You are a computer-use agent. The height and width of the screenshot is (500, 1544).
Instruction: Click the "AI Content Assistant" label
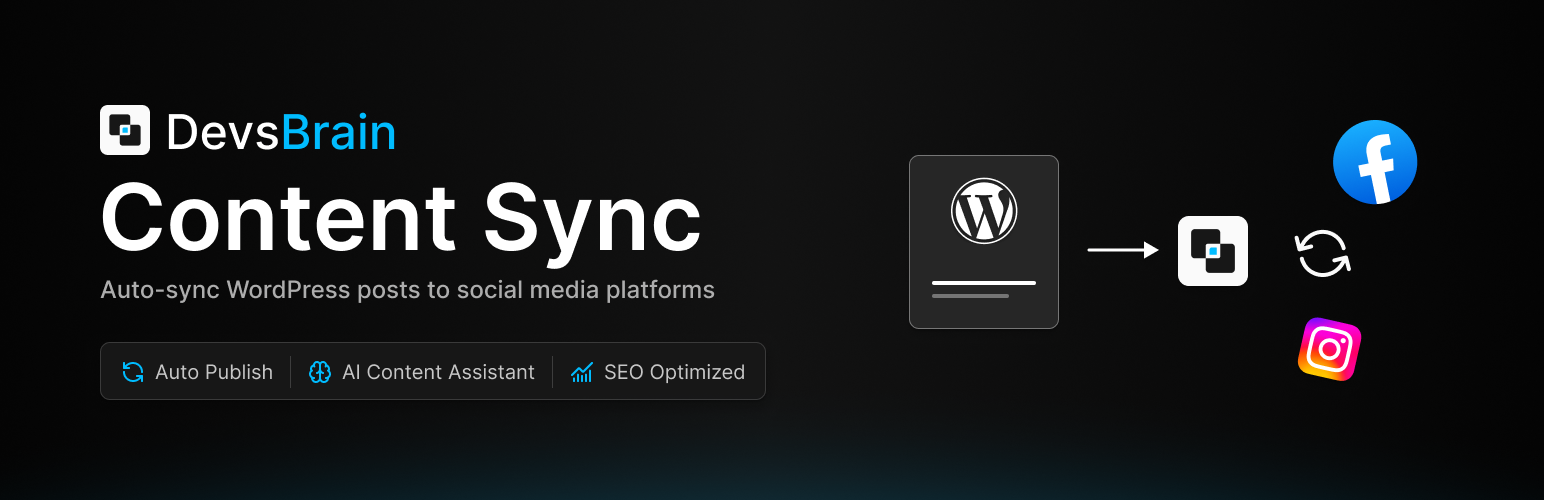(438, 372)
